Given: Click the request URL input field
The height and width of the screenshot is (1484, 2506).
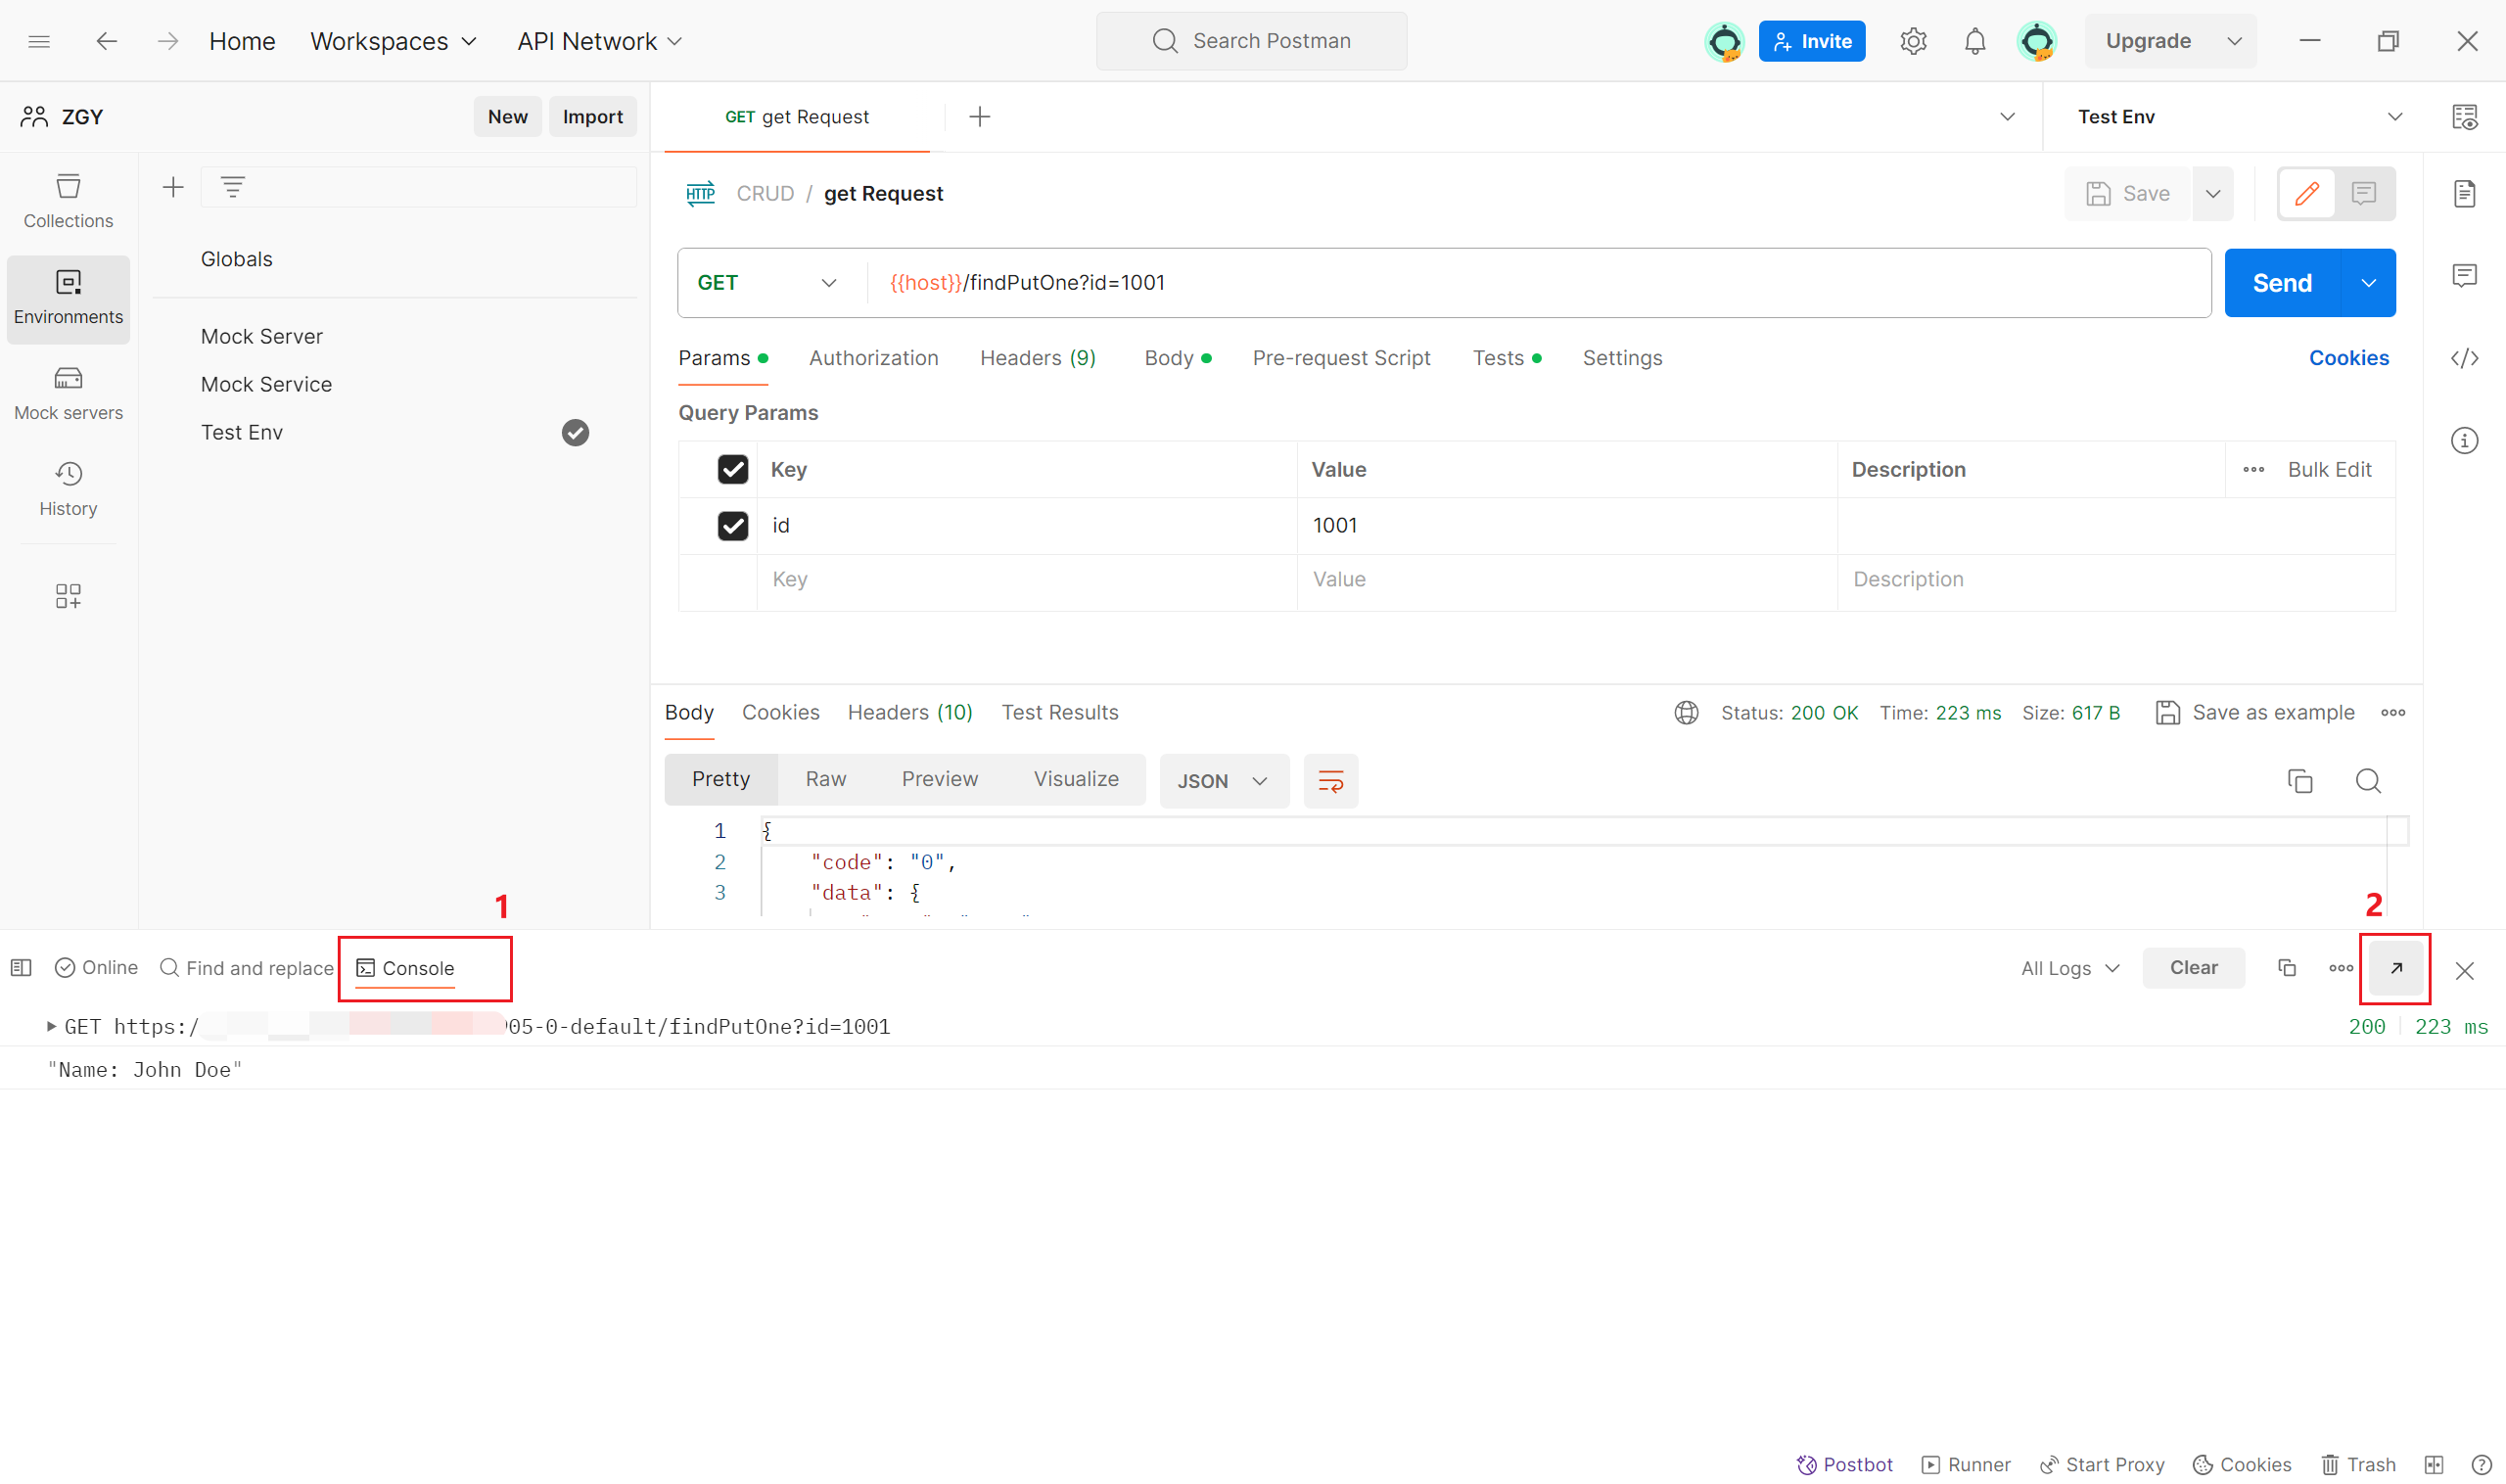Looking at the screenshot, I should [x=1539, y=283].
